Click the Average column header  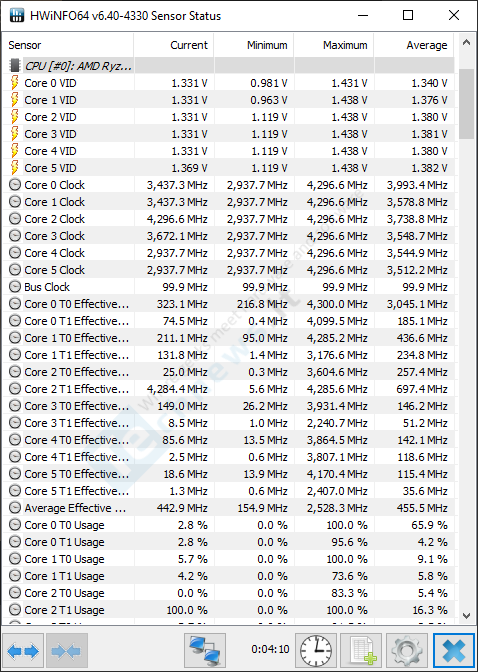[414, 45]
